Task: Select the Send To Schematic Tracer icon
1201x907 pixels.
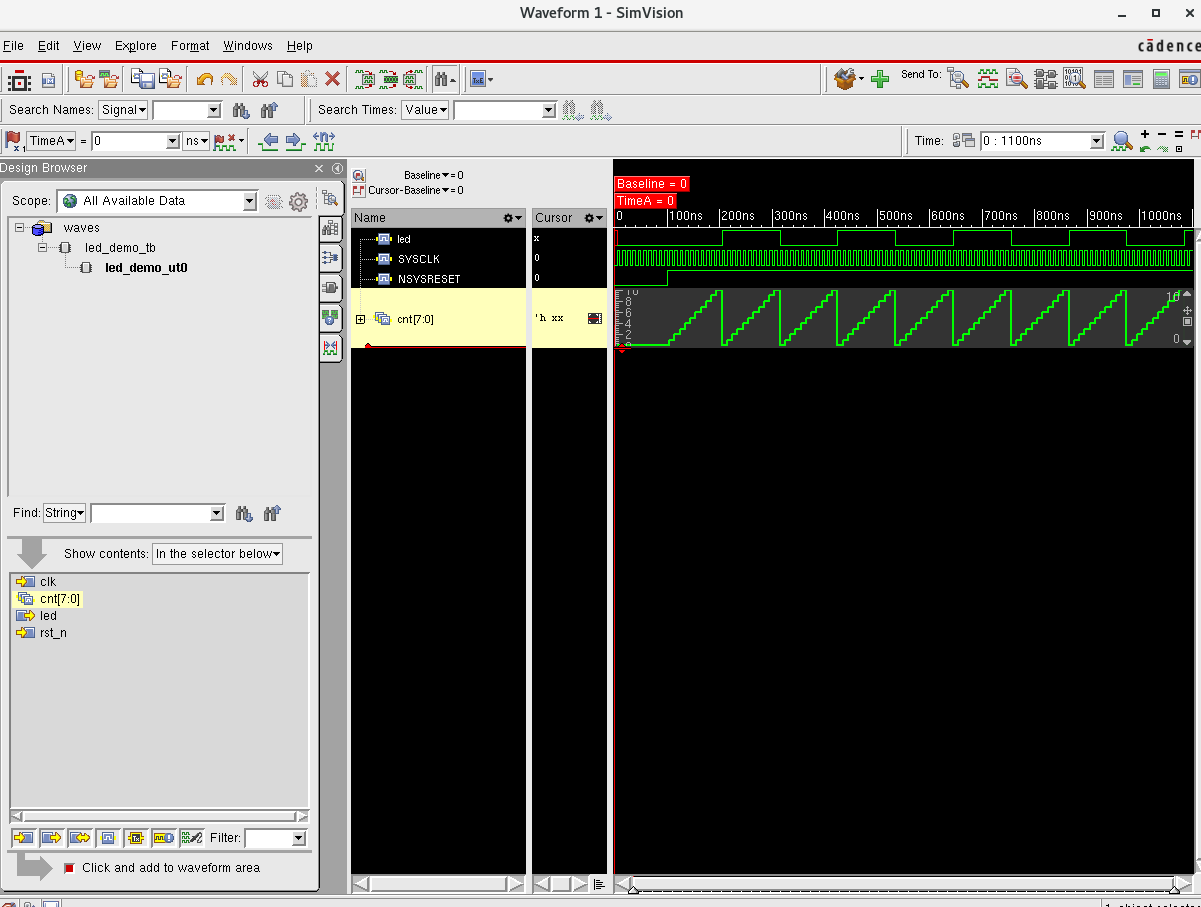Action: click(x=1046, y=79)
